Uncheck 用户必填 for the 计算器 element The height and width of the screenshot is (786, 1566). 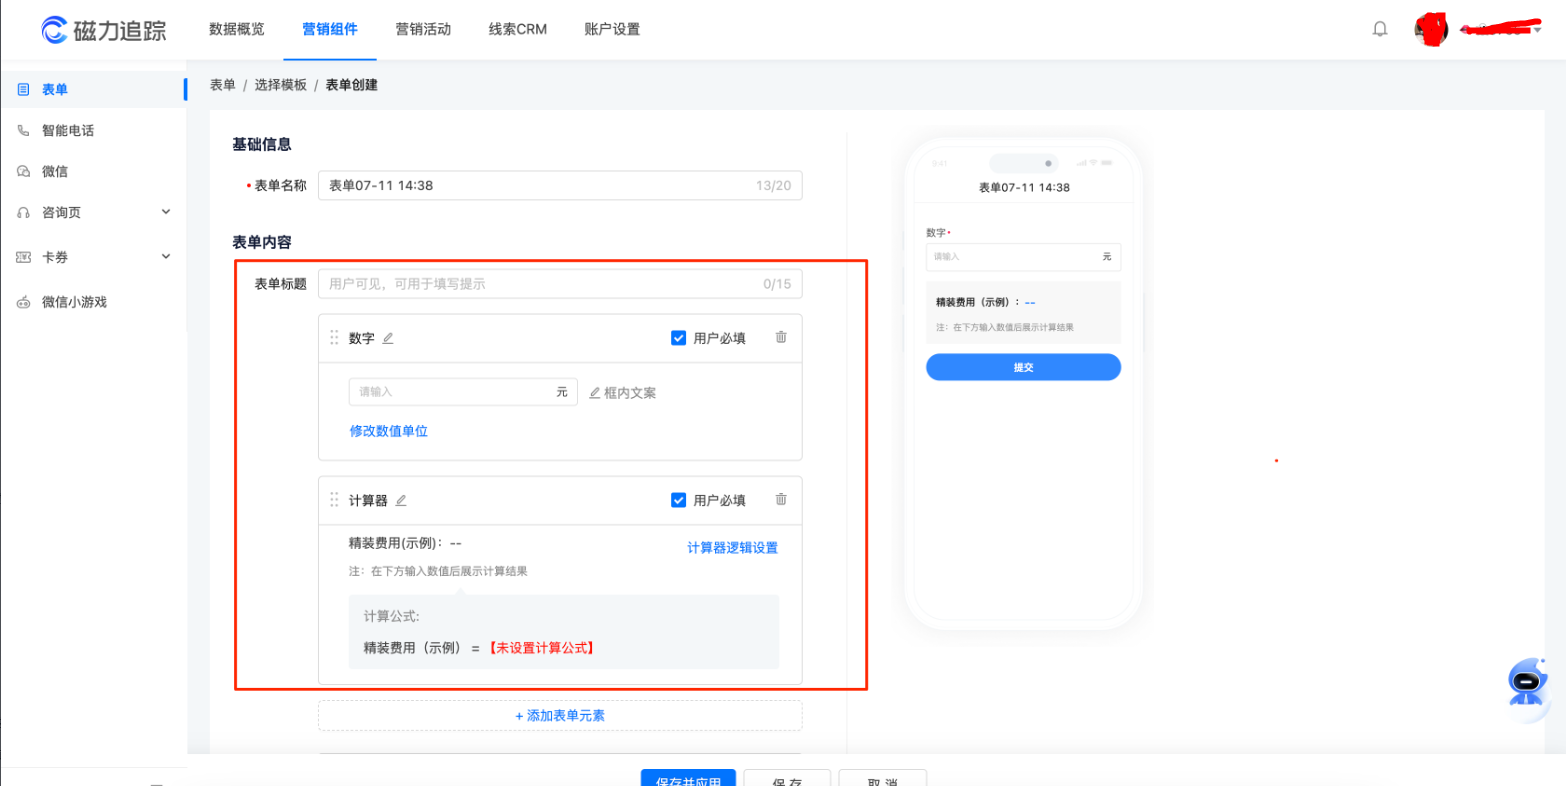pos(677,500)
